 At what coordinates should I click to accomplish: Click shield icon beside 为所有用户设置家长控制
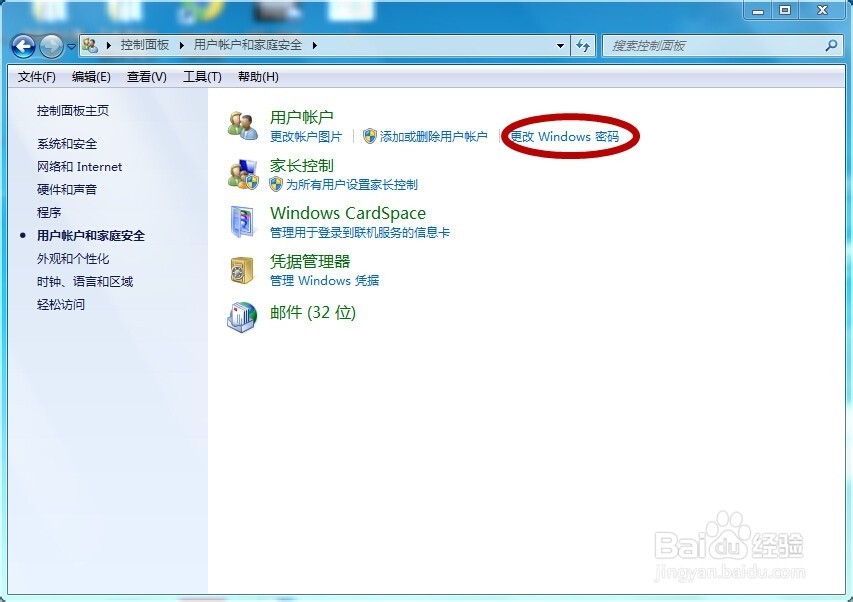276,184
